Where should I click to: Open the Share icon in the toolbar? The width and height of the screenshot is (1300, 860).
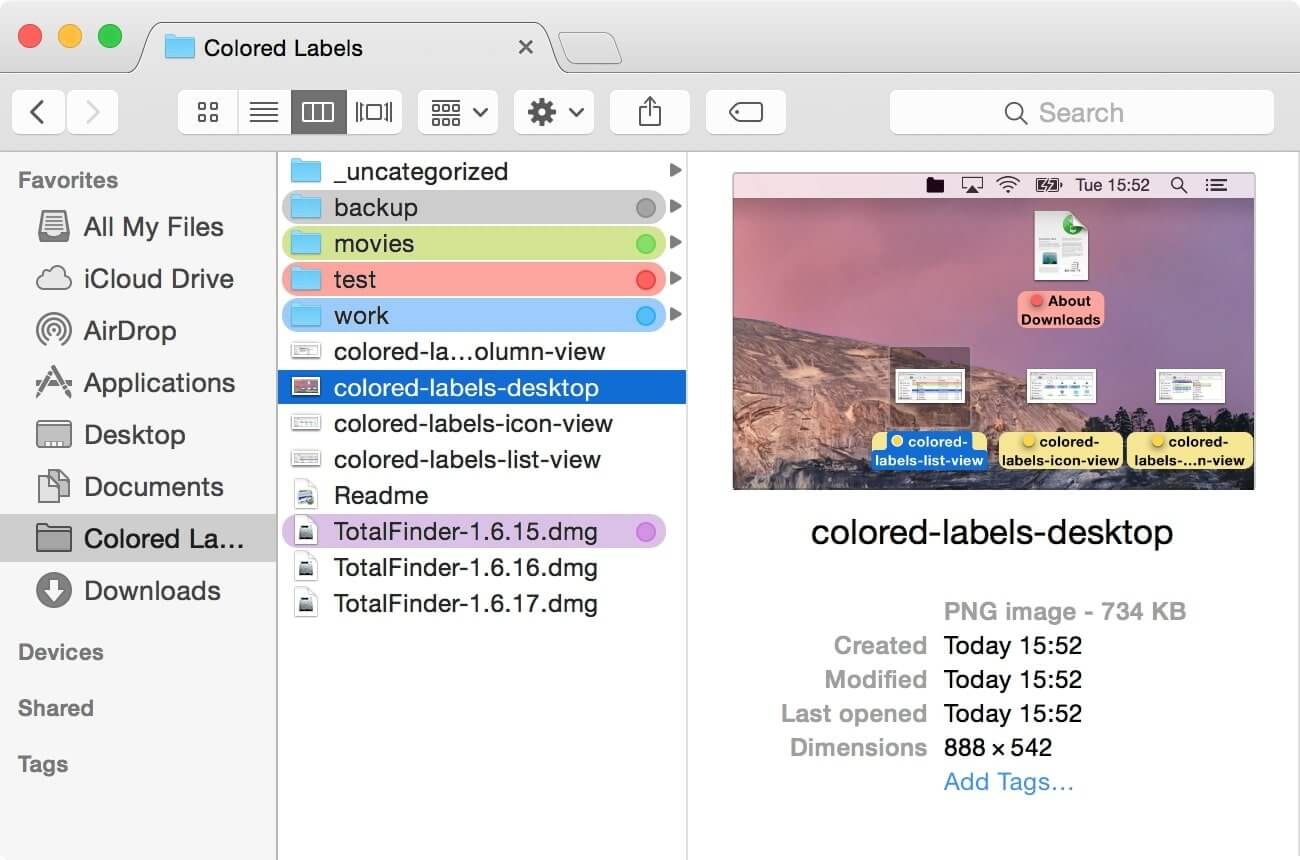click(649, 112)
